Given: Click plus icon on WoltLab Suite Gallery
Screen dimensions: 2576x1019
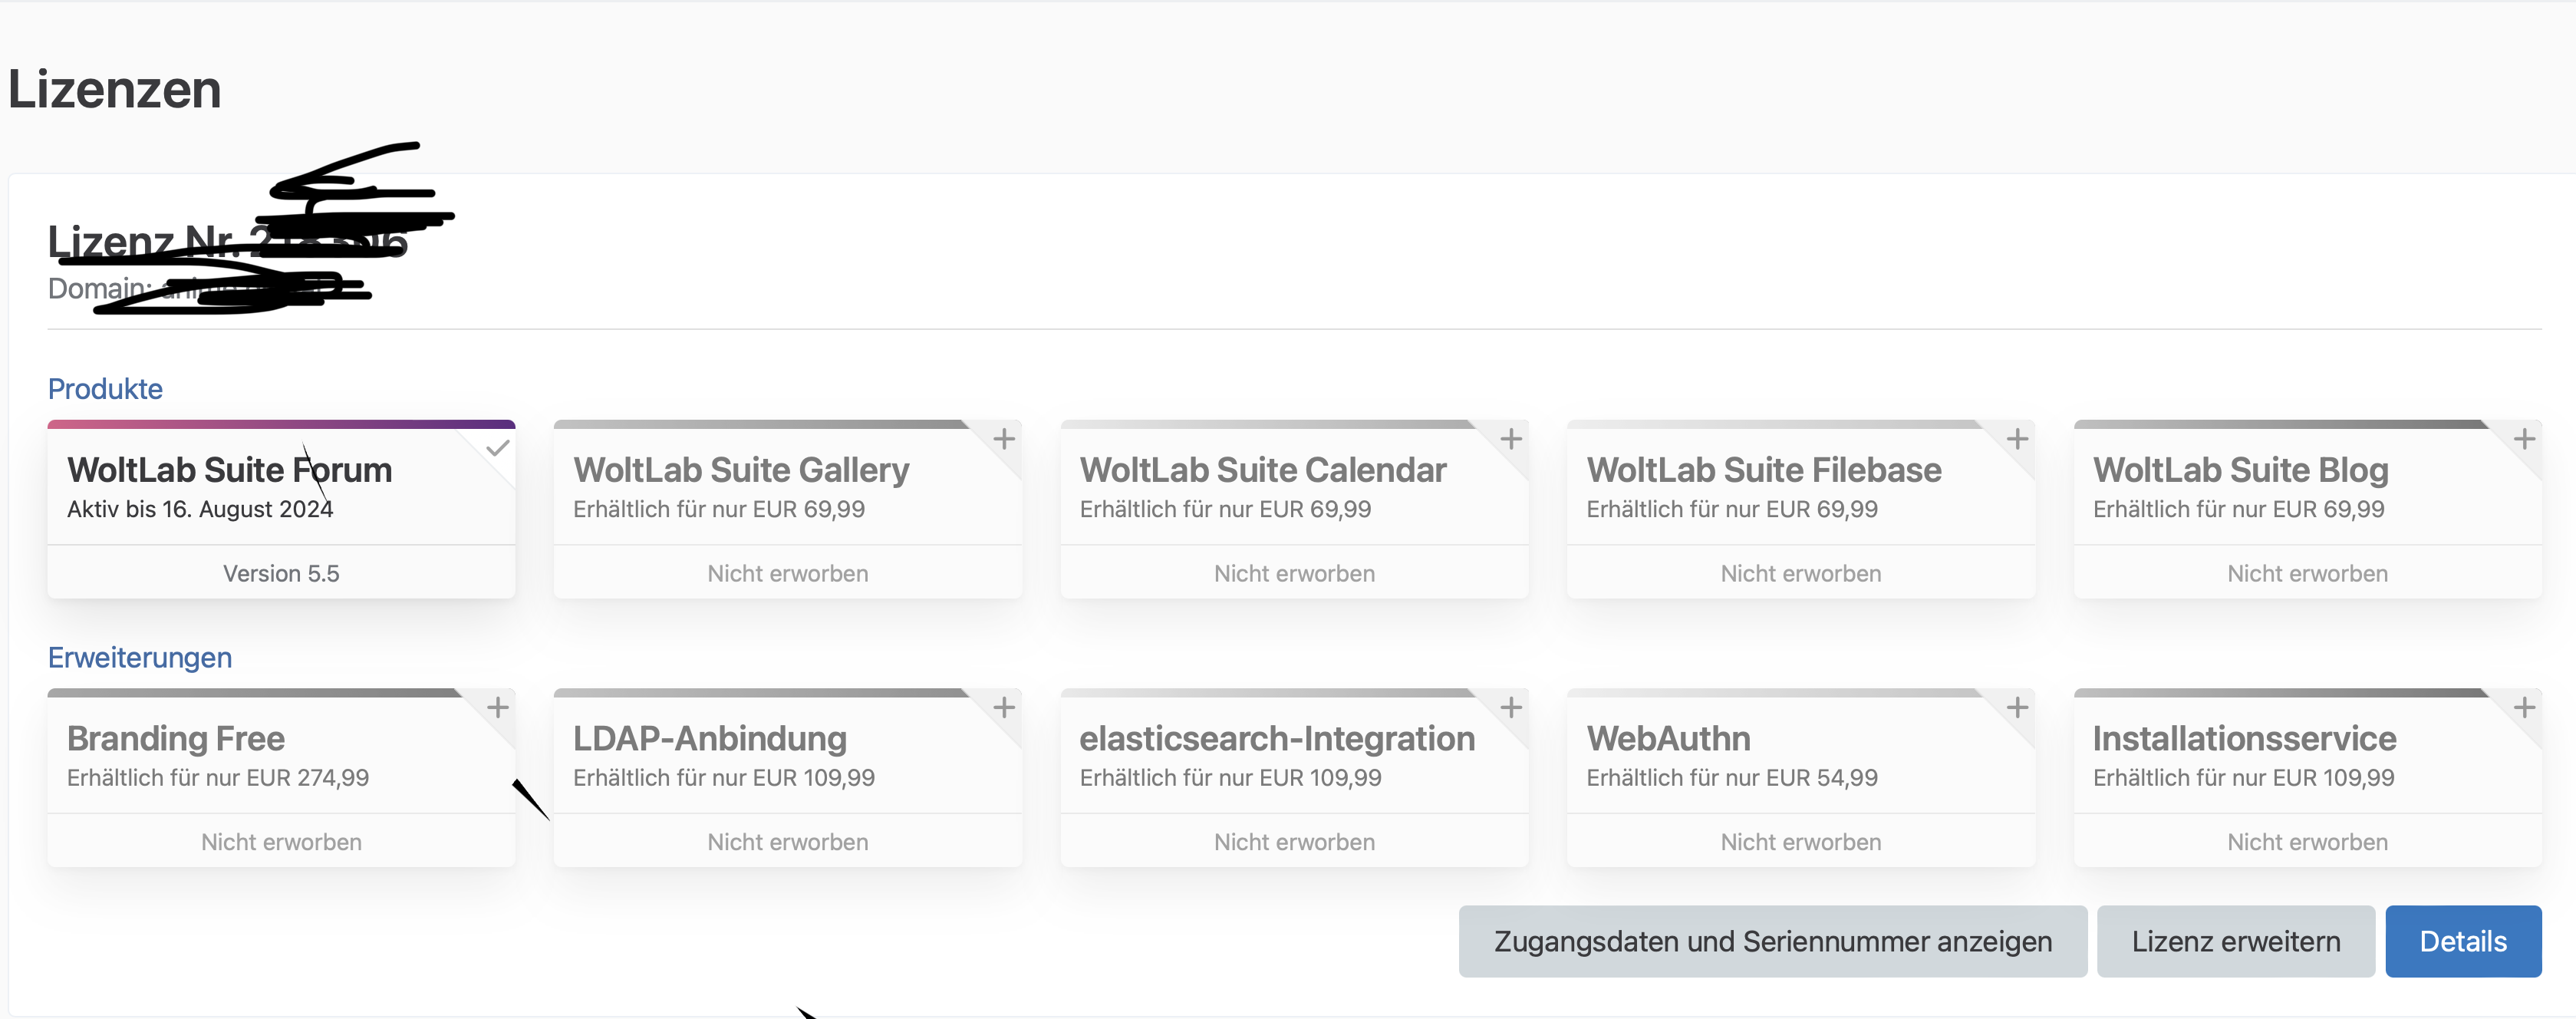Looking at the screenshot, I should 1004,439.
